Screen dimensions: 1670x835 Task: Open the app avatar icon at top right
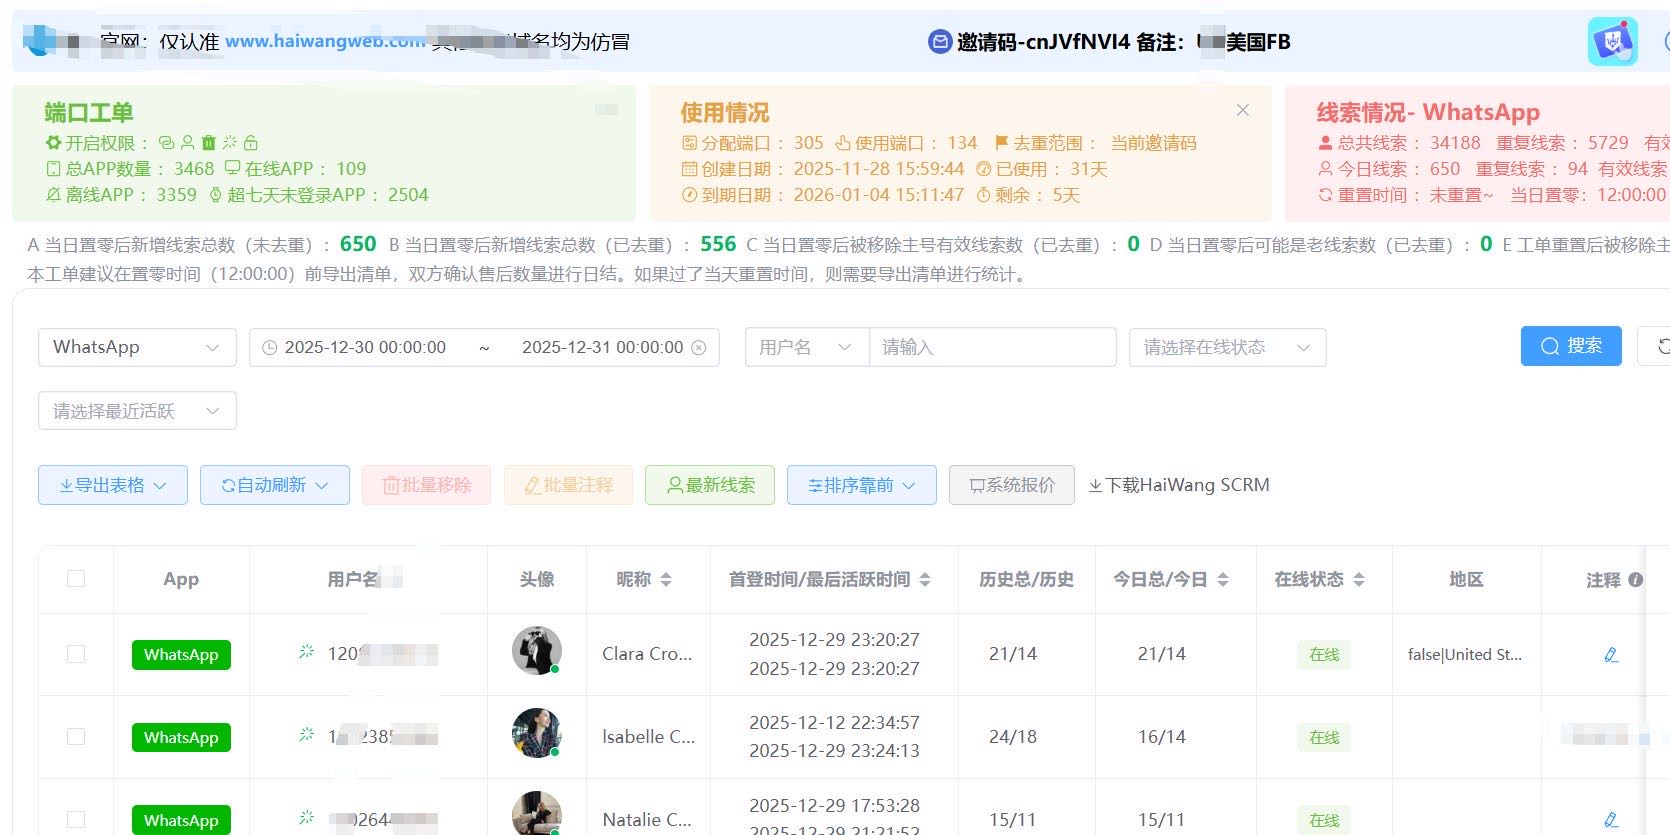(x=1613, y=42)
